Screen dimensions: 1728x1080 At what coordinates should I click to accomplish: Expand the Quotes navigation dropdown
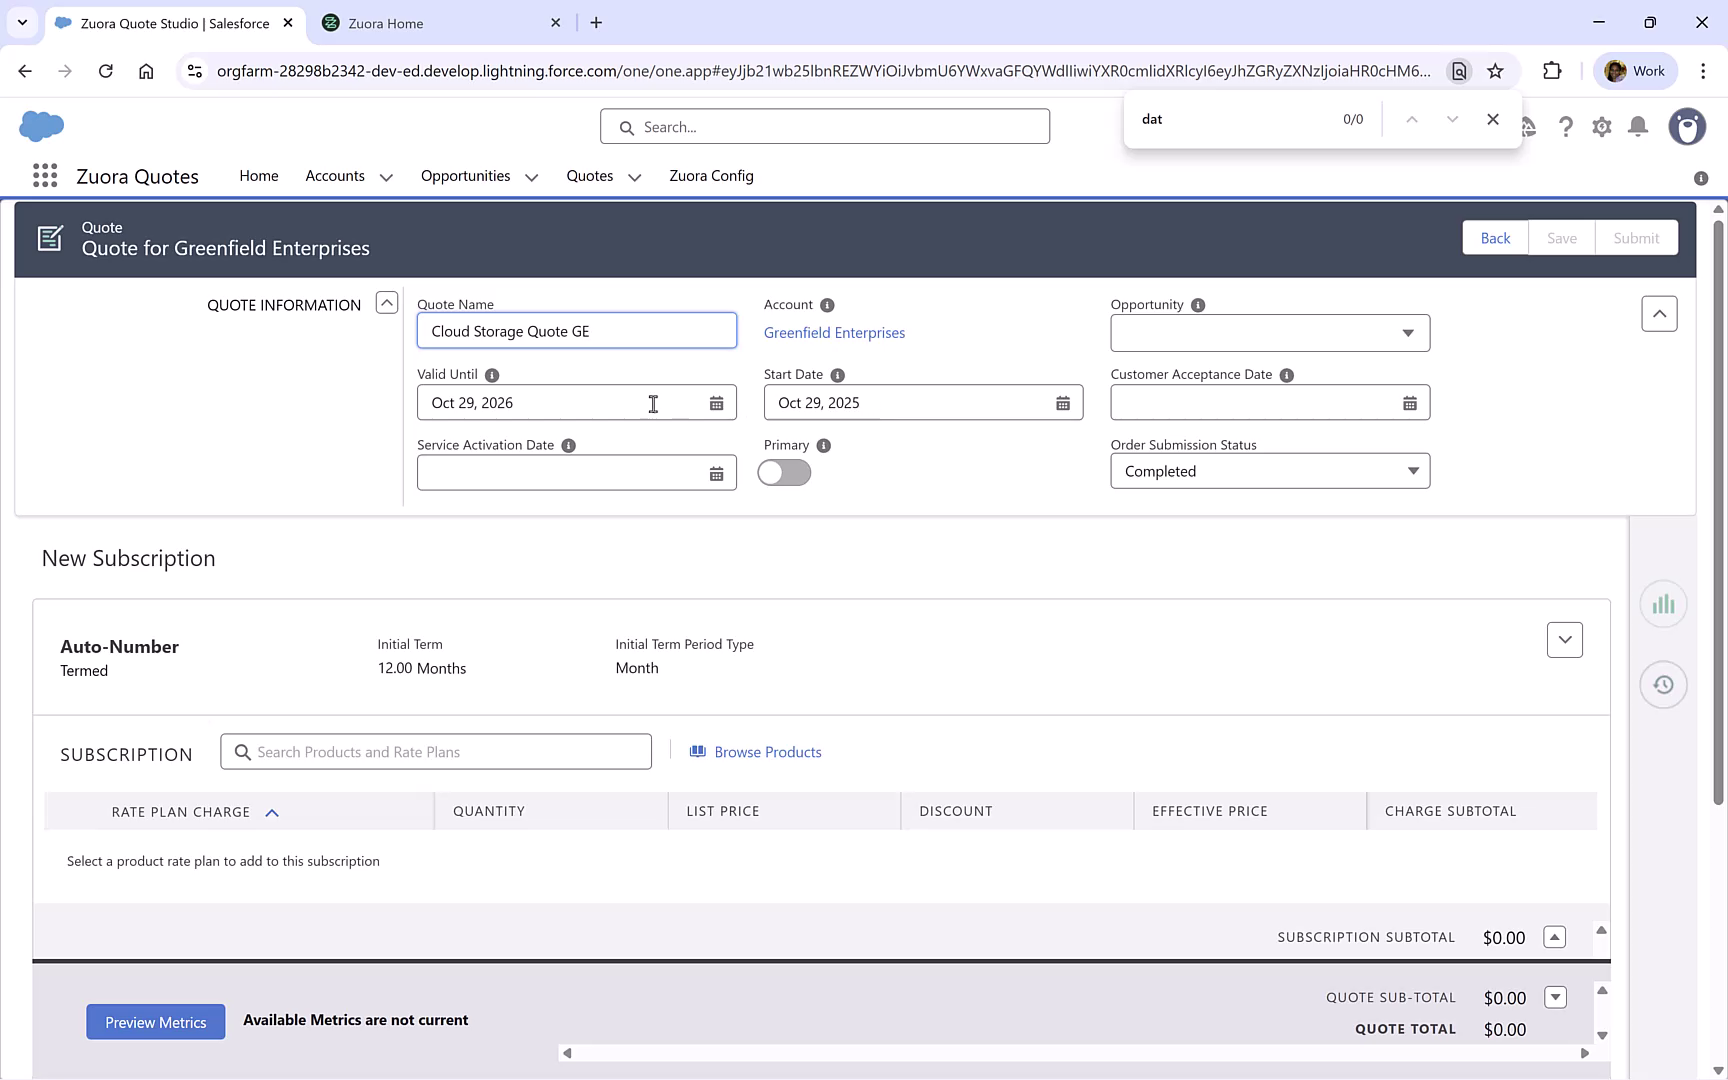[634, 176]
